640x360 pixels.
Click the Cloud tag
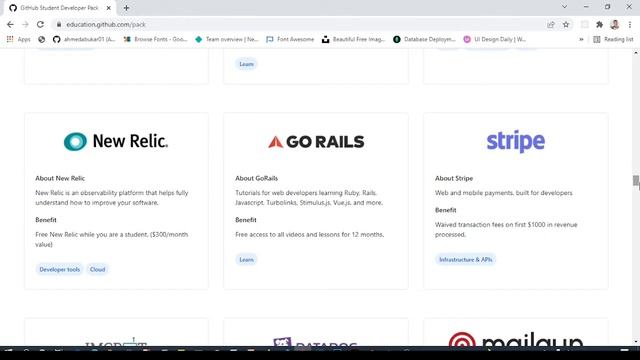point(98,269)
